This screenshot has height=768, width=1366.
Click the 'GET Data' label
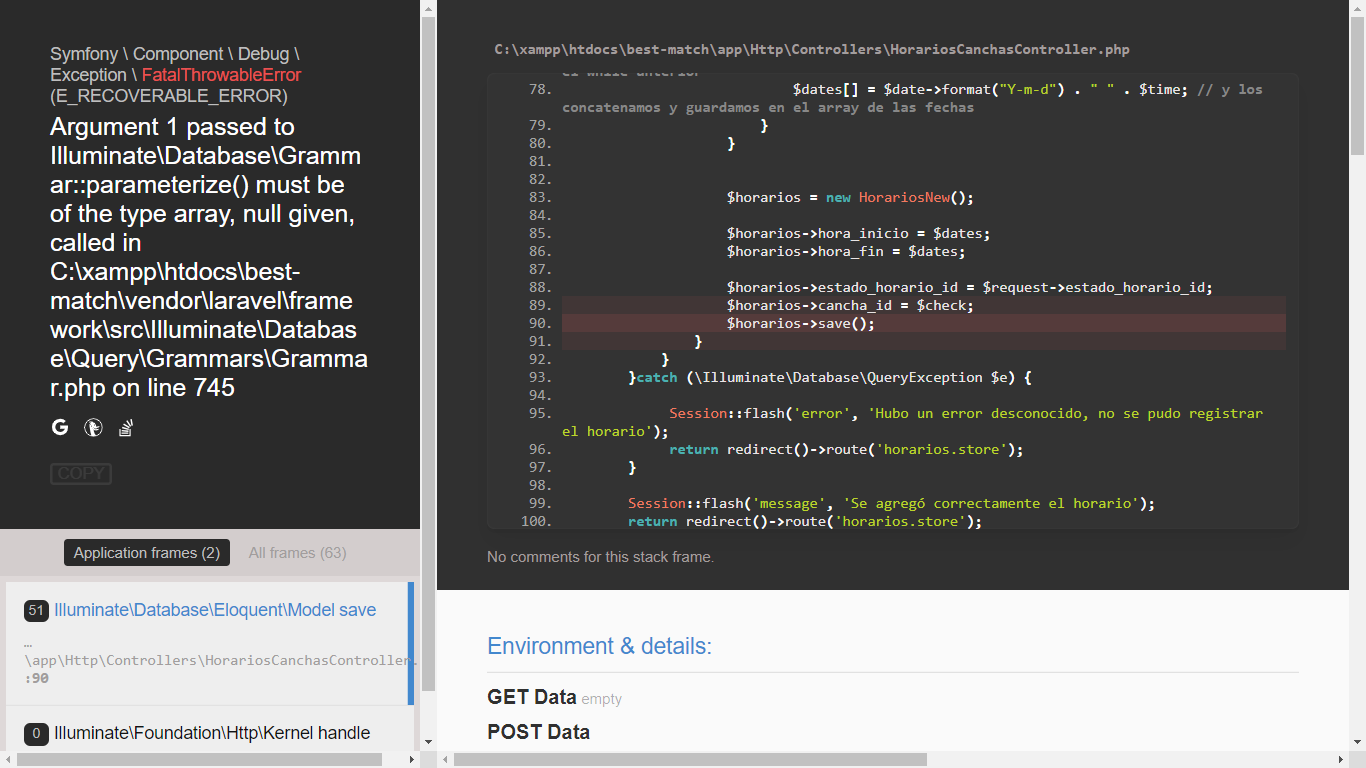click(531, 698)
